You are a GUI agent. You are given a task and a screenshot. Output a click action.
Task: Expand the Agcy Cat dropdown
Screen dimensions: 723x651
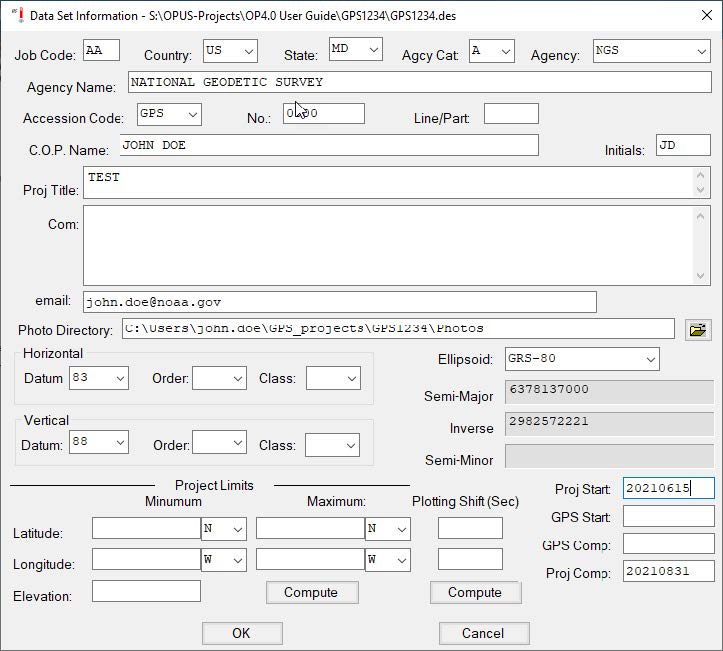(x=492, y=51)
